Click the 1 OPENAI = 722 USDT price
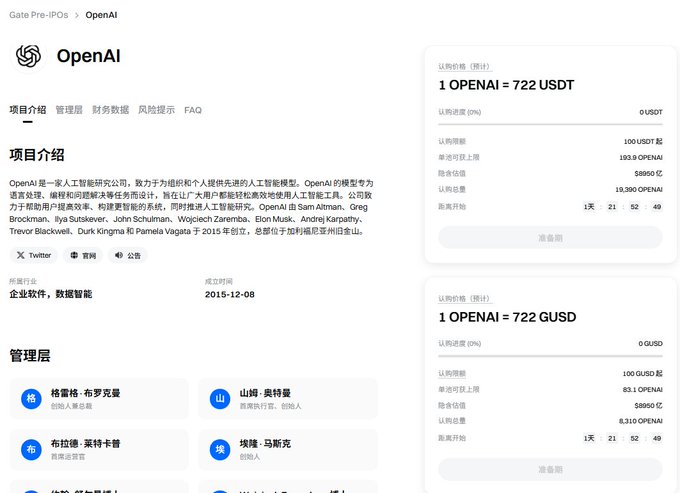Image resolution: width=680 pixels, height=493 pixels. click(x=507, y=85)
